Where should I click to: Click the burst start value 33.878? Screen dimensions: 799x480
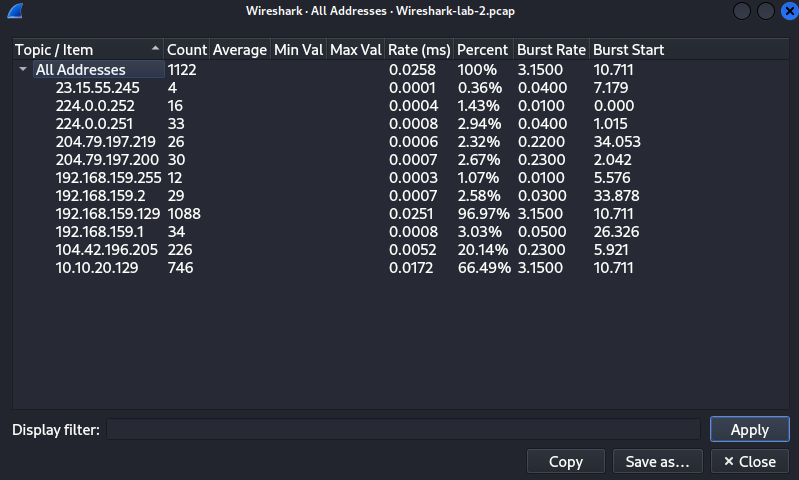tap(616, 196)
